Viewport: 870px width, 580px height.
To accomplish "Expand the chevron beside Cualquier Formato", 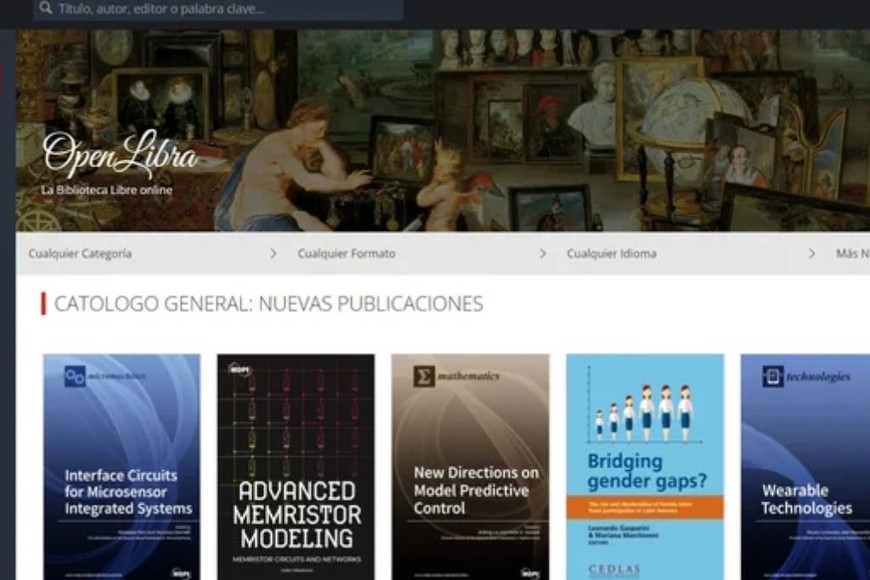I will pos(543,254).
